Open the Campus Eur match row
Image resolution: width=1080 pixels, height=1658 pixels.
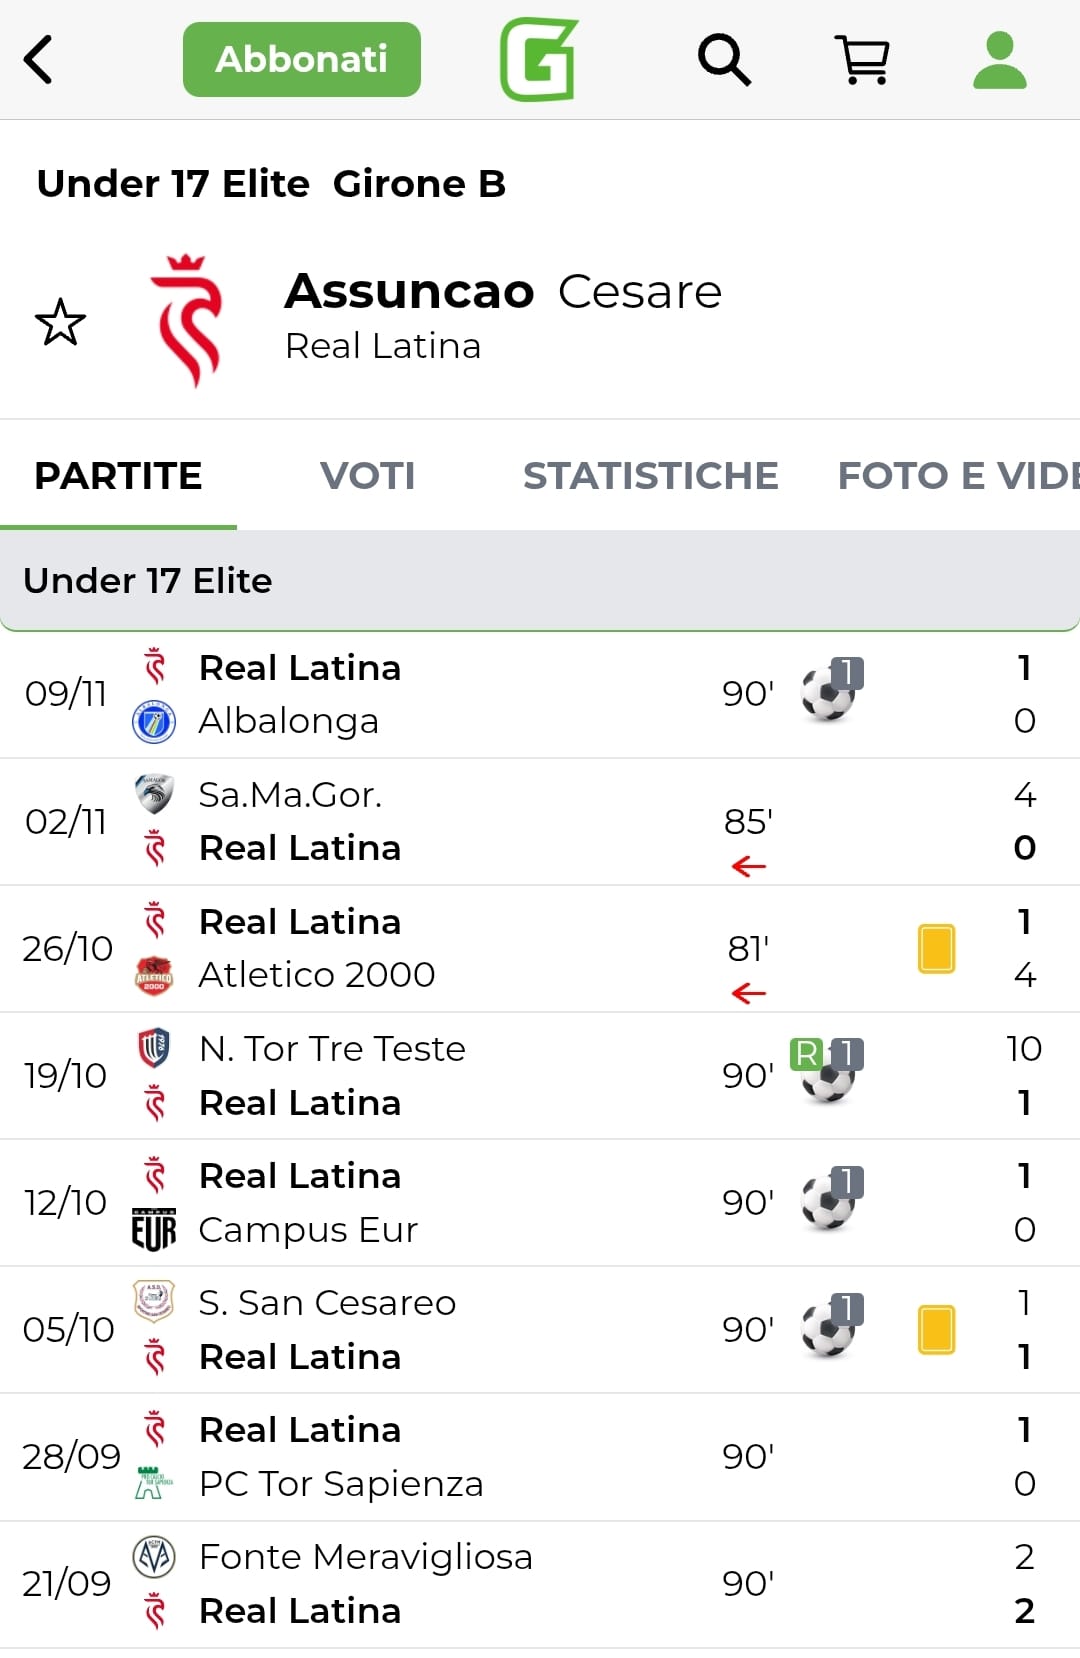pyautogui.click(x=540, y=1202)
